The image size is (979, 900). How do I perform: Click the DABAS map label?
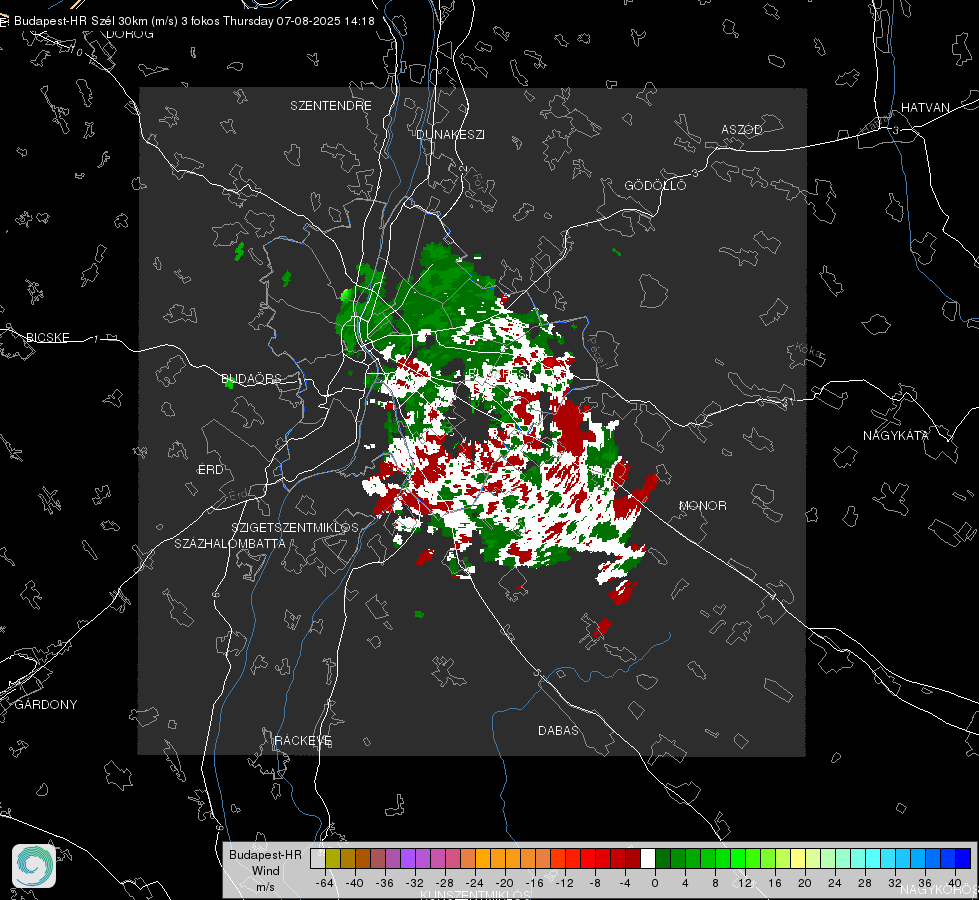coord(559,731)
